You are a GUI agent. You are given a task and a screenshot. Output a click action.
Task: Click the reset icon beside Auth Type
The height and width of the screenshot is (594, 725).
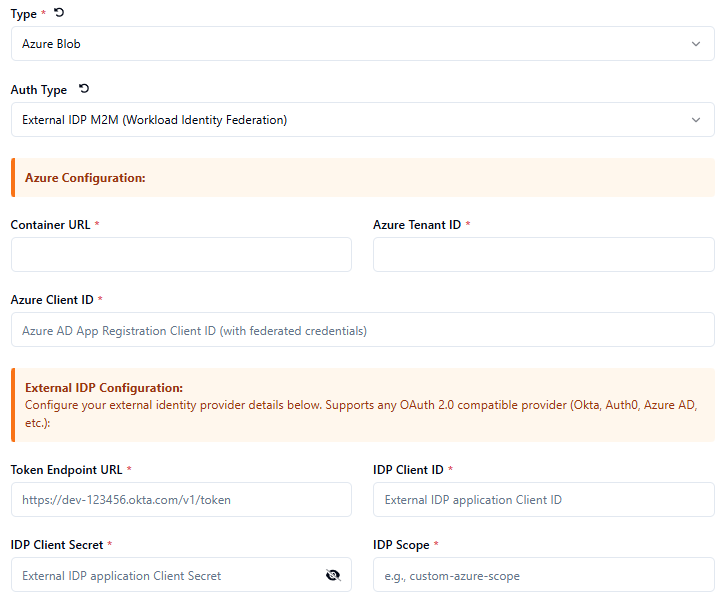(x=84, y=89)
